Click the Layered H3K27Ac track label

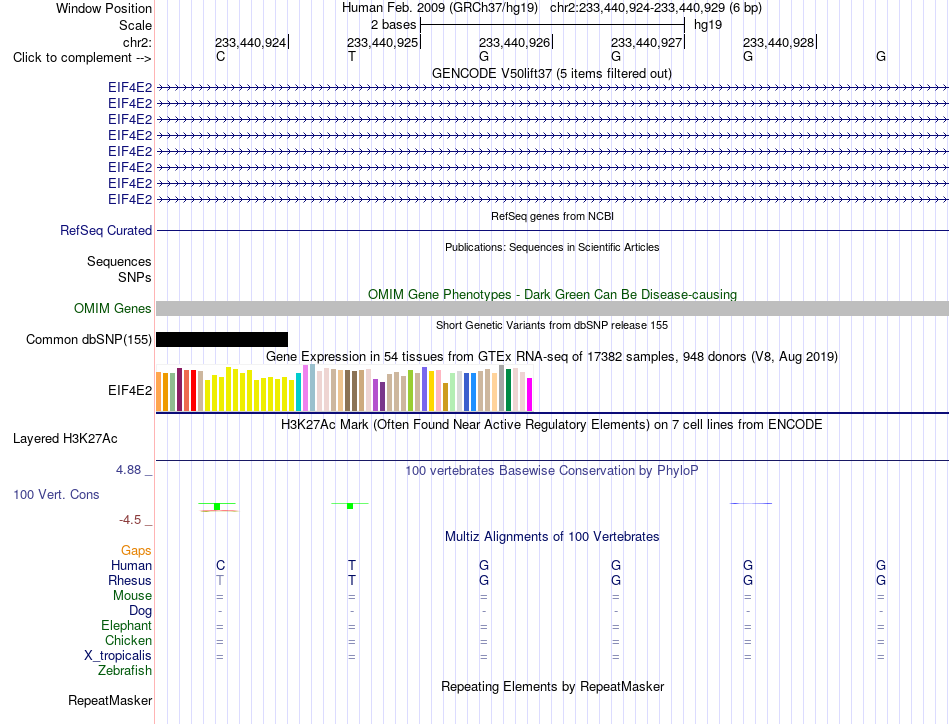[x=65, y=439]
